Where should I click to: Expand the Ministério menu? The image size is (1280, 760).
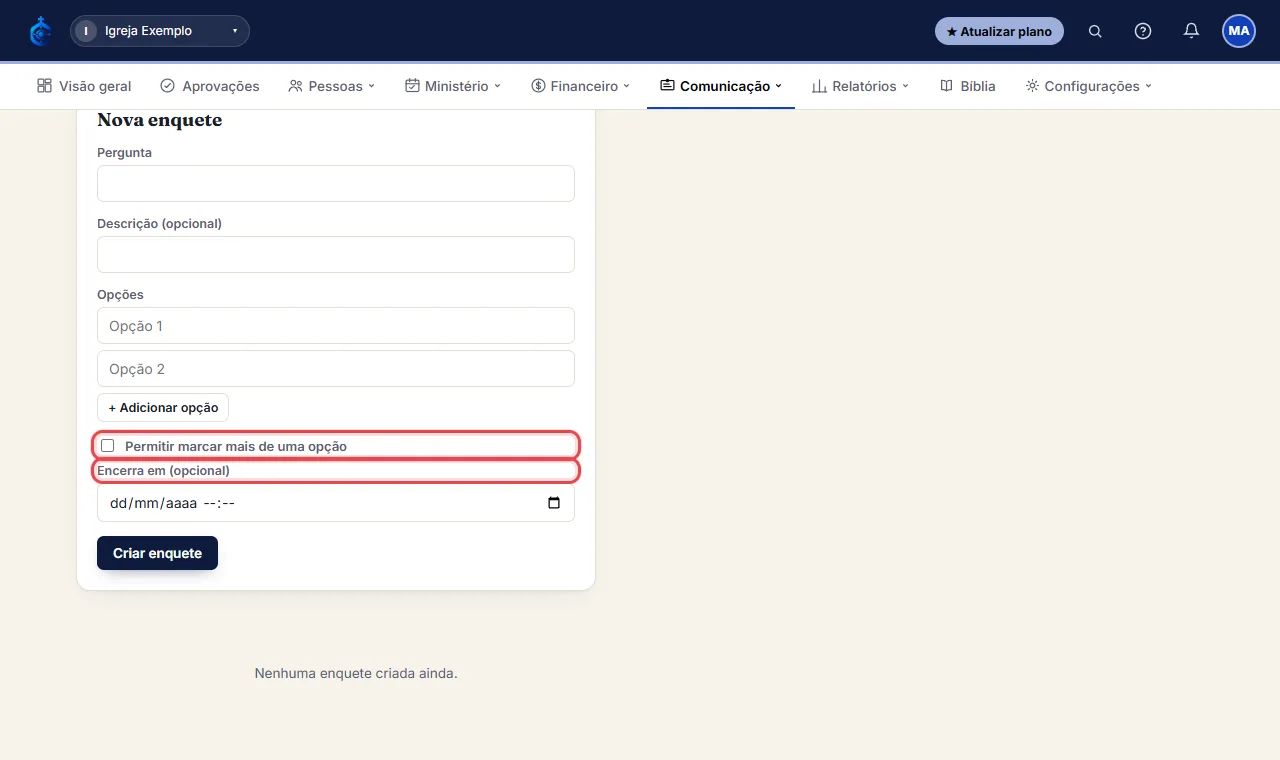tap(453, 86)
